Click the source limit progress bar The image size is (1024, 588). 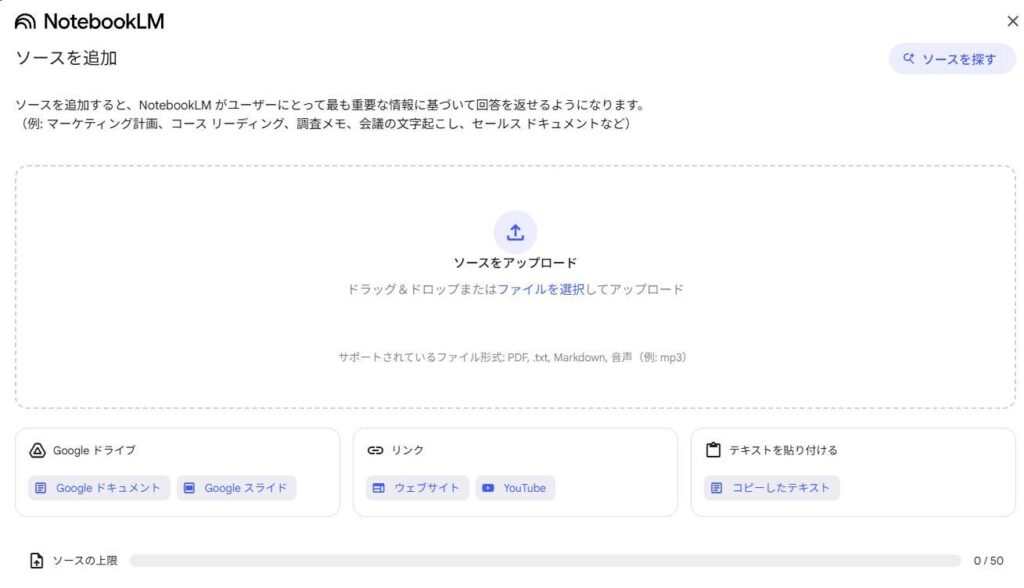point(545,561)
